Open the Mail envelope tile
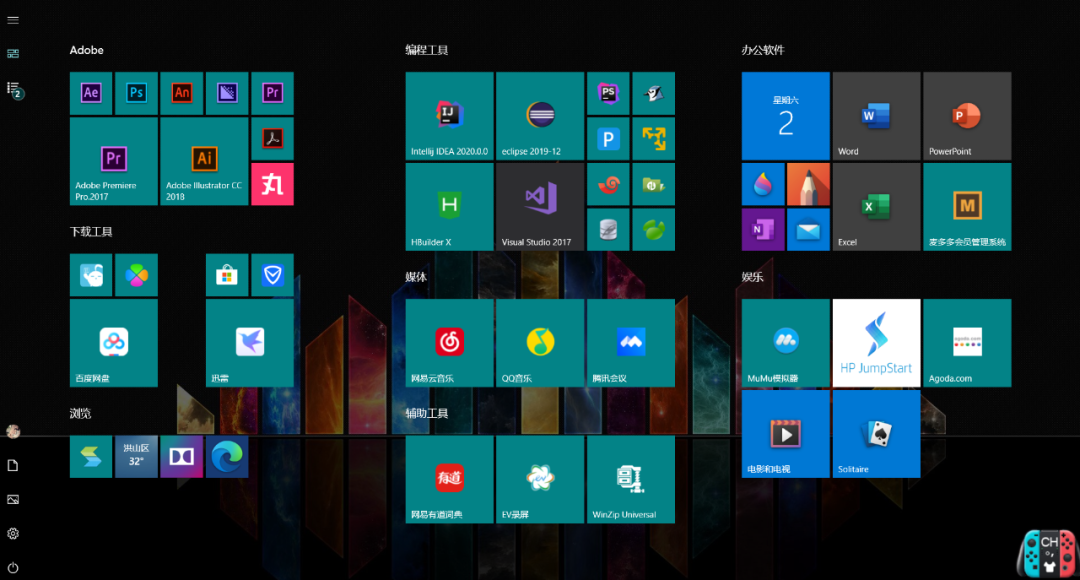This screenshot has height=580, width=1080. pos(809,229)
